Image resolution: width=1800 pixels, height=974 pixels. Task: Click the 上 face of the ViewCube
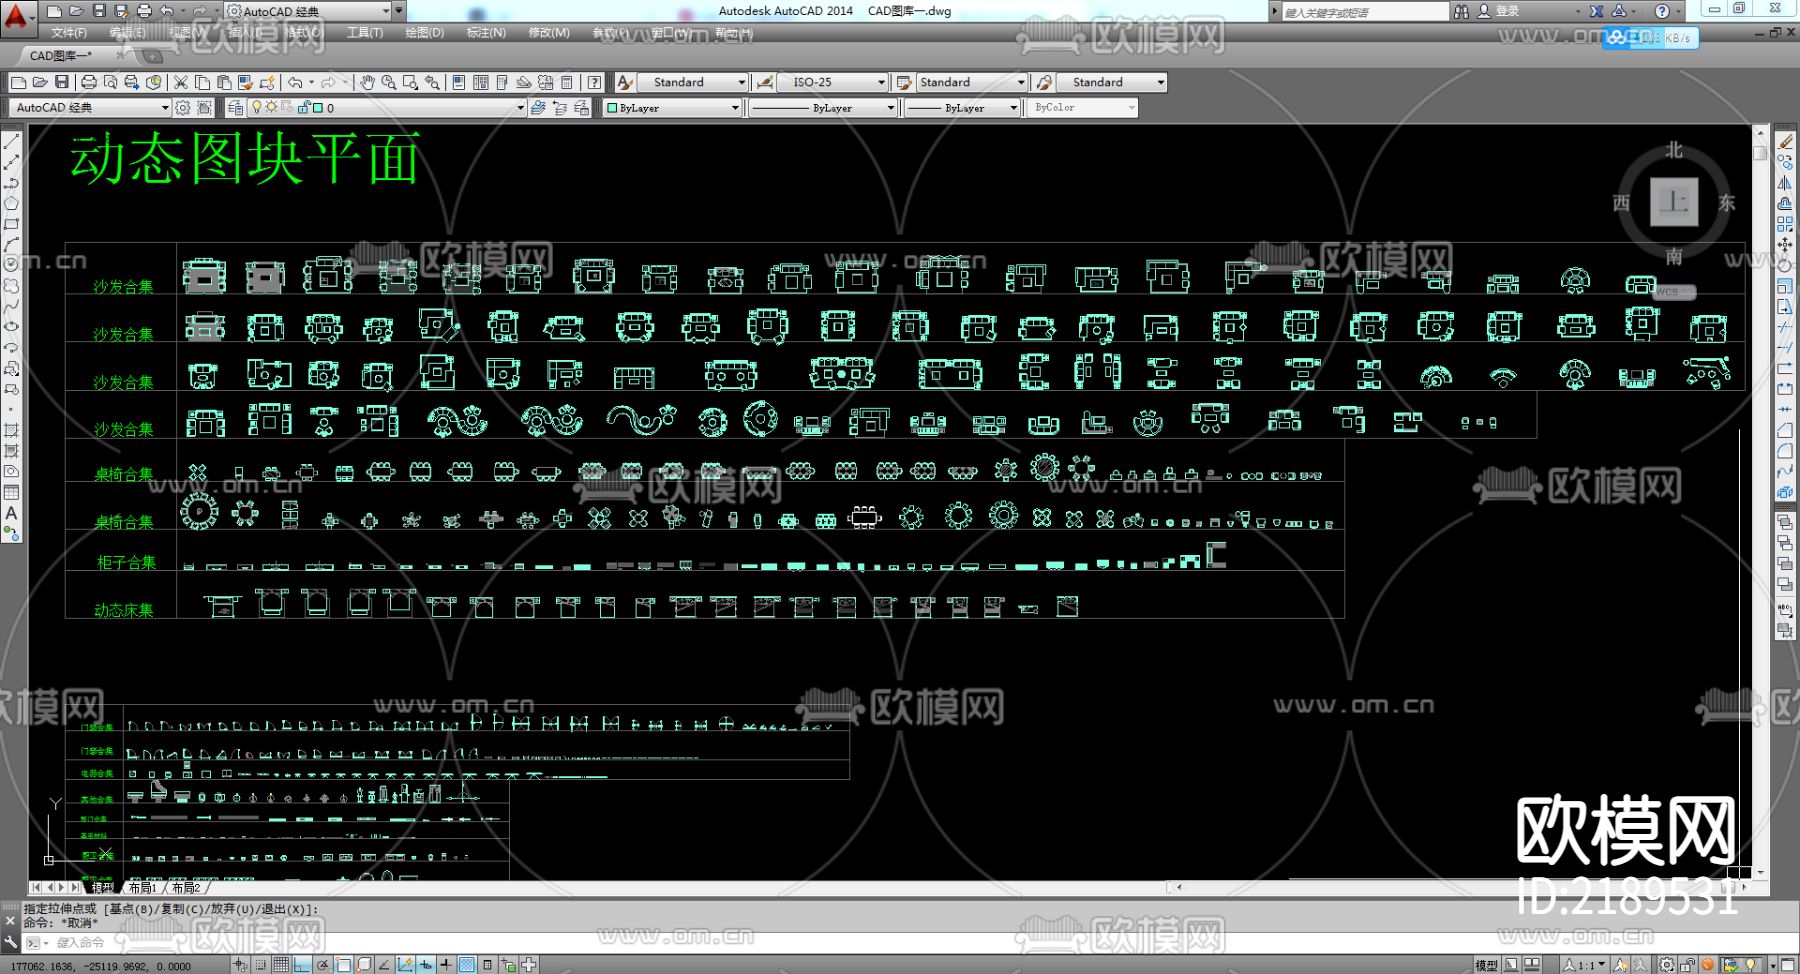click(1674, 202)
